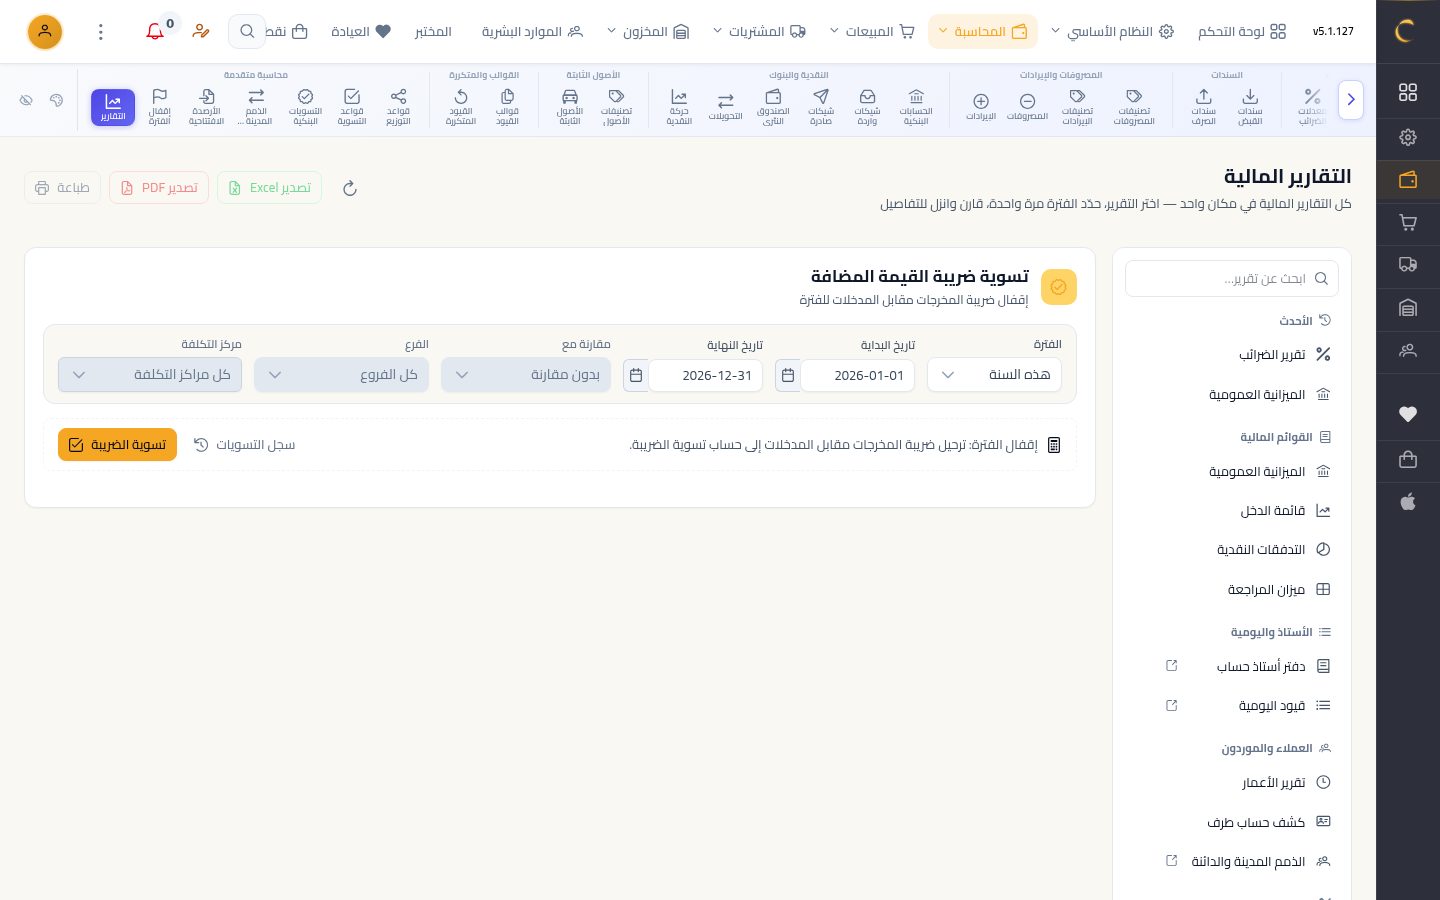1440x900 pixels.
Task: Open القيود المتكررة in the toolbar
Action: coord(461,107)
